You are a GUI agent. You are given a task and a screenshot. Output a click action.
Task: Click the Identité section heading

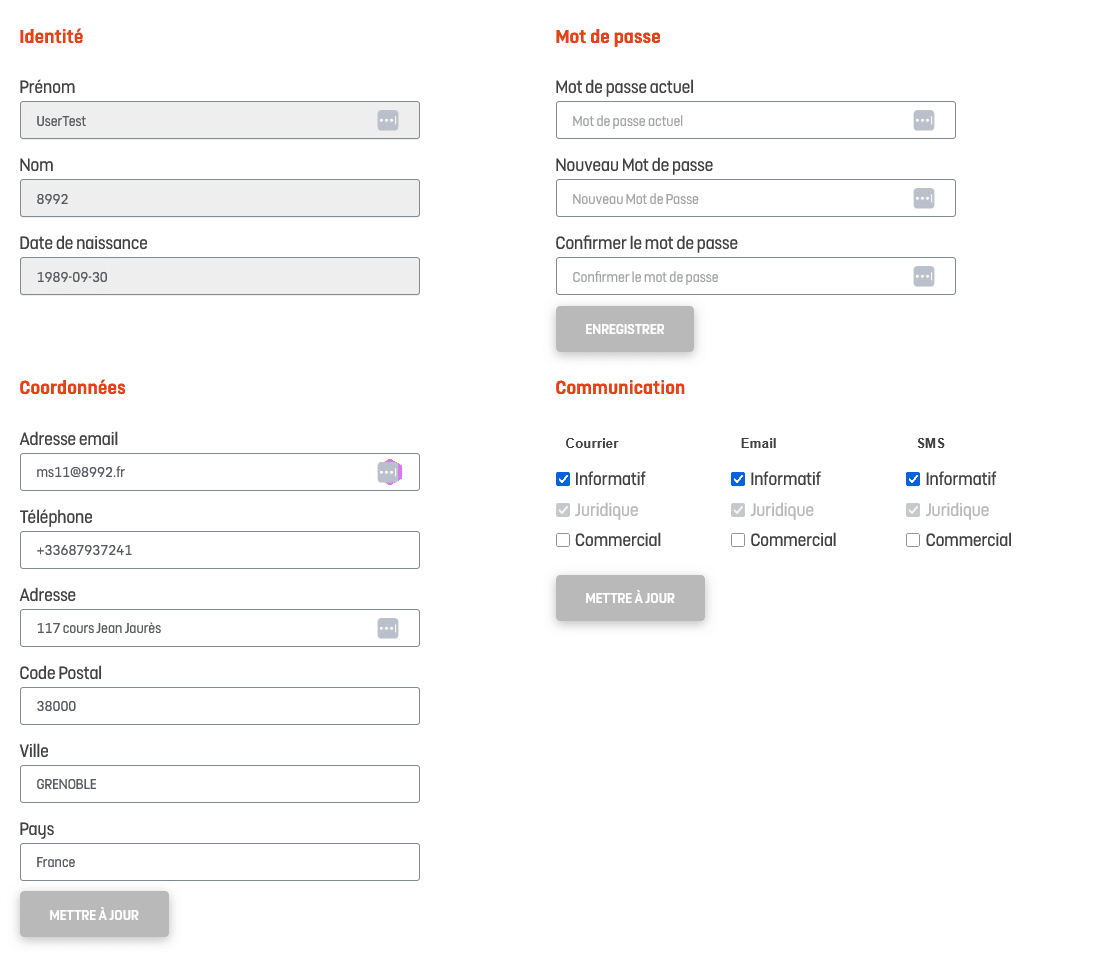(x=51, y=37)
